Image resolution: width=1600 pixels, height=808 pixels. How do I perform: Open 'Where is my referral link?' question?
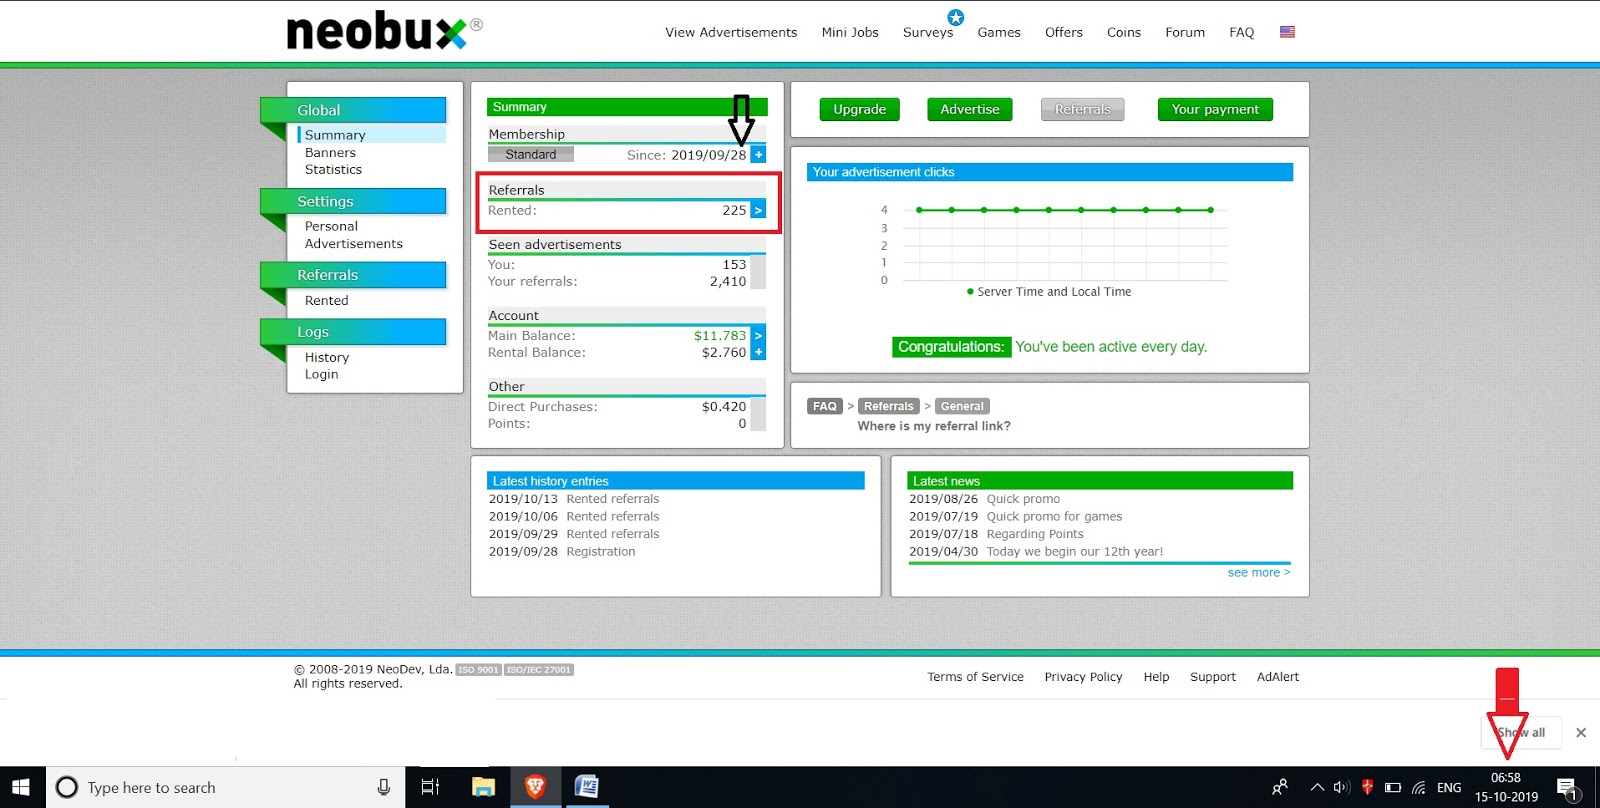934,426
